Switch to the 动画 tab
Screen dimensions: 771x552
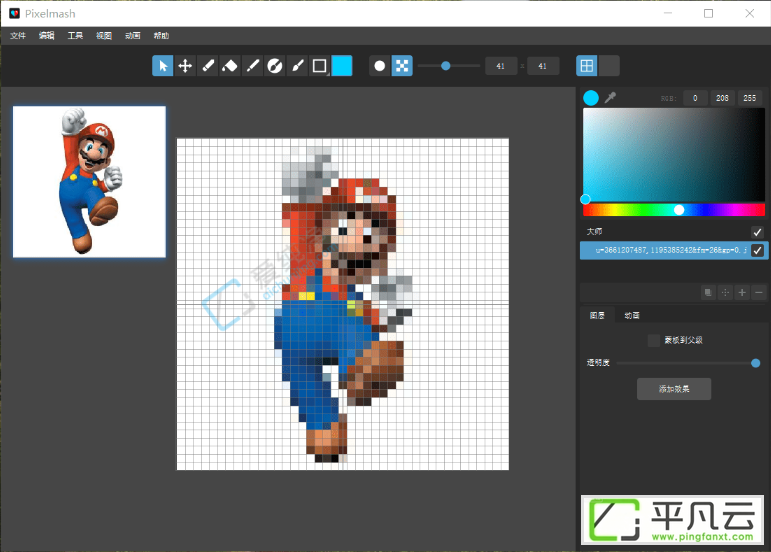tap(632, 316)
